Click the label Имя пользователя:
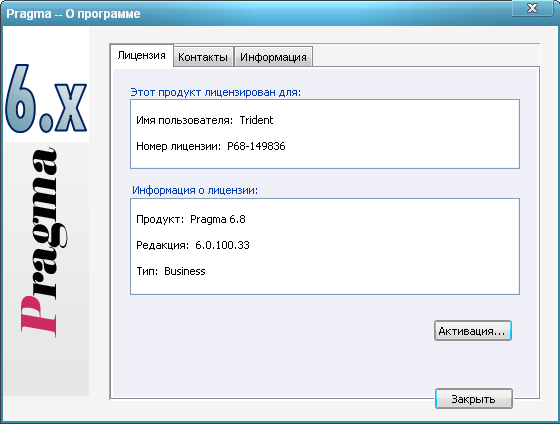 click(x=185, y=120)
